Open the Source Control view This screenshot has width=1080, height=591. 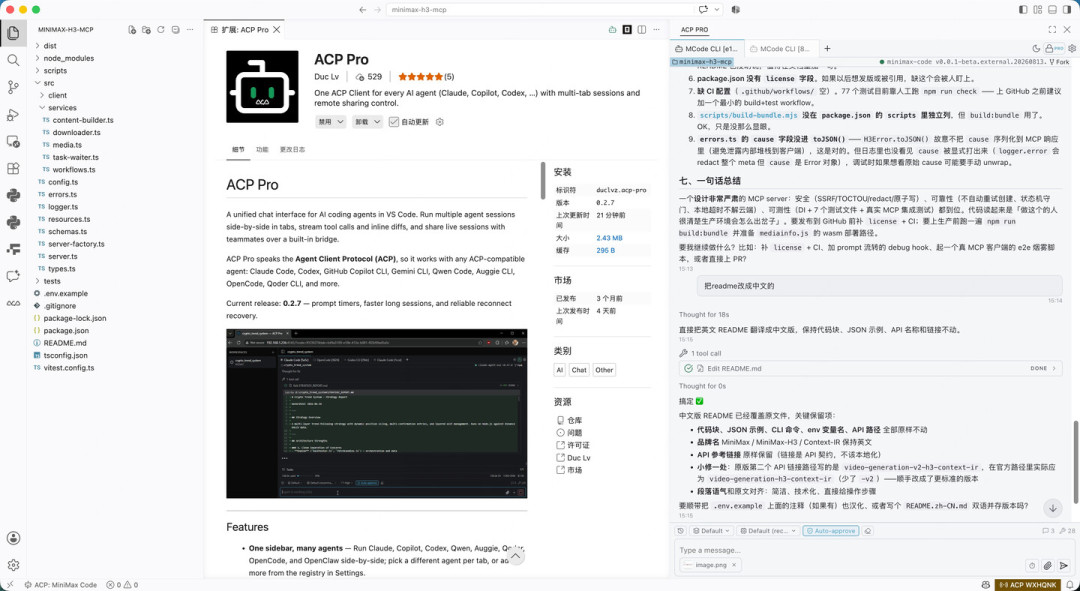point(13,87)
